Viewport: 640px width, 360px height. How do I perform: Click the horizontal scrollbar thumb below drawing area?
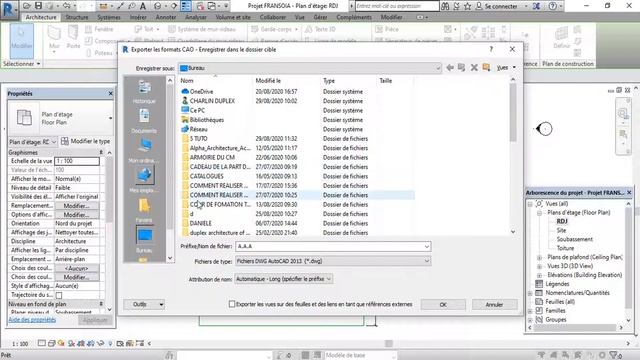[389, 343]
